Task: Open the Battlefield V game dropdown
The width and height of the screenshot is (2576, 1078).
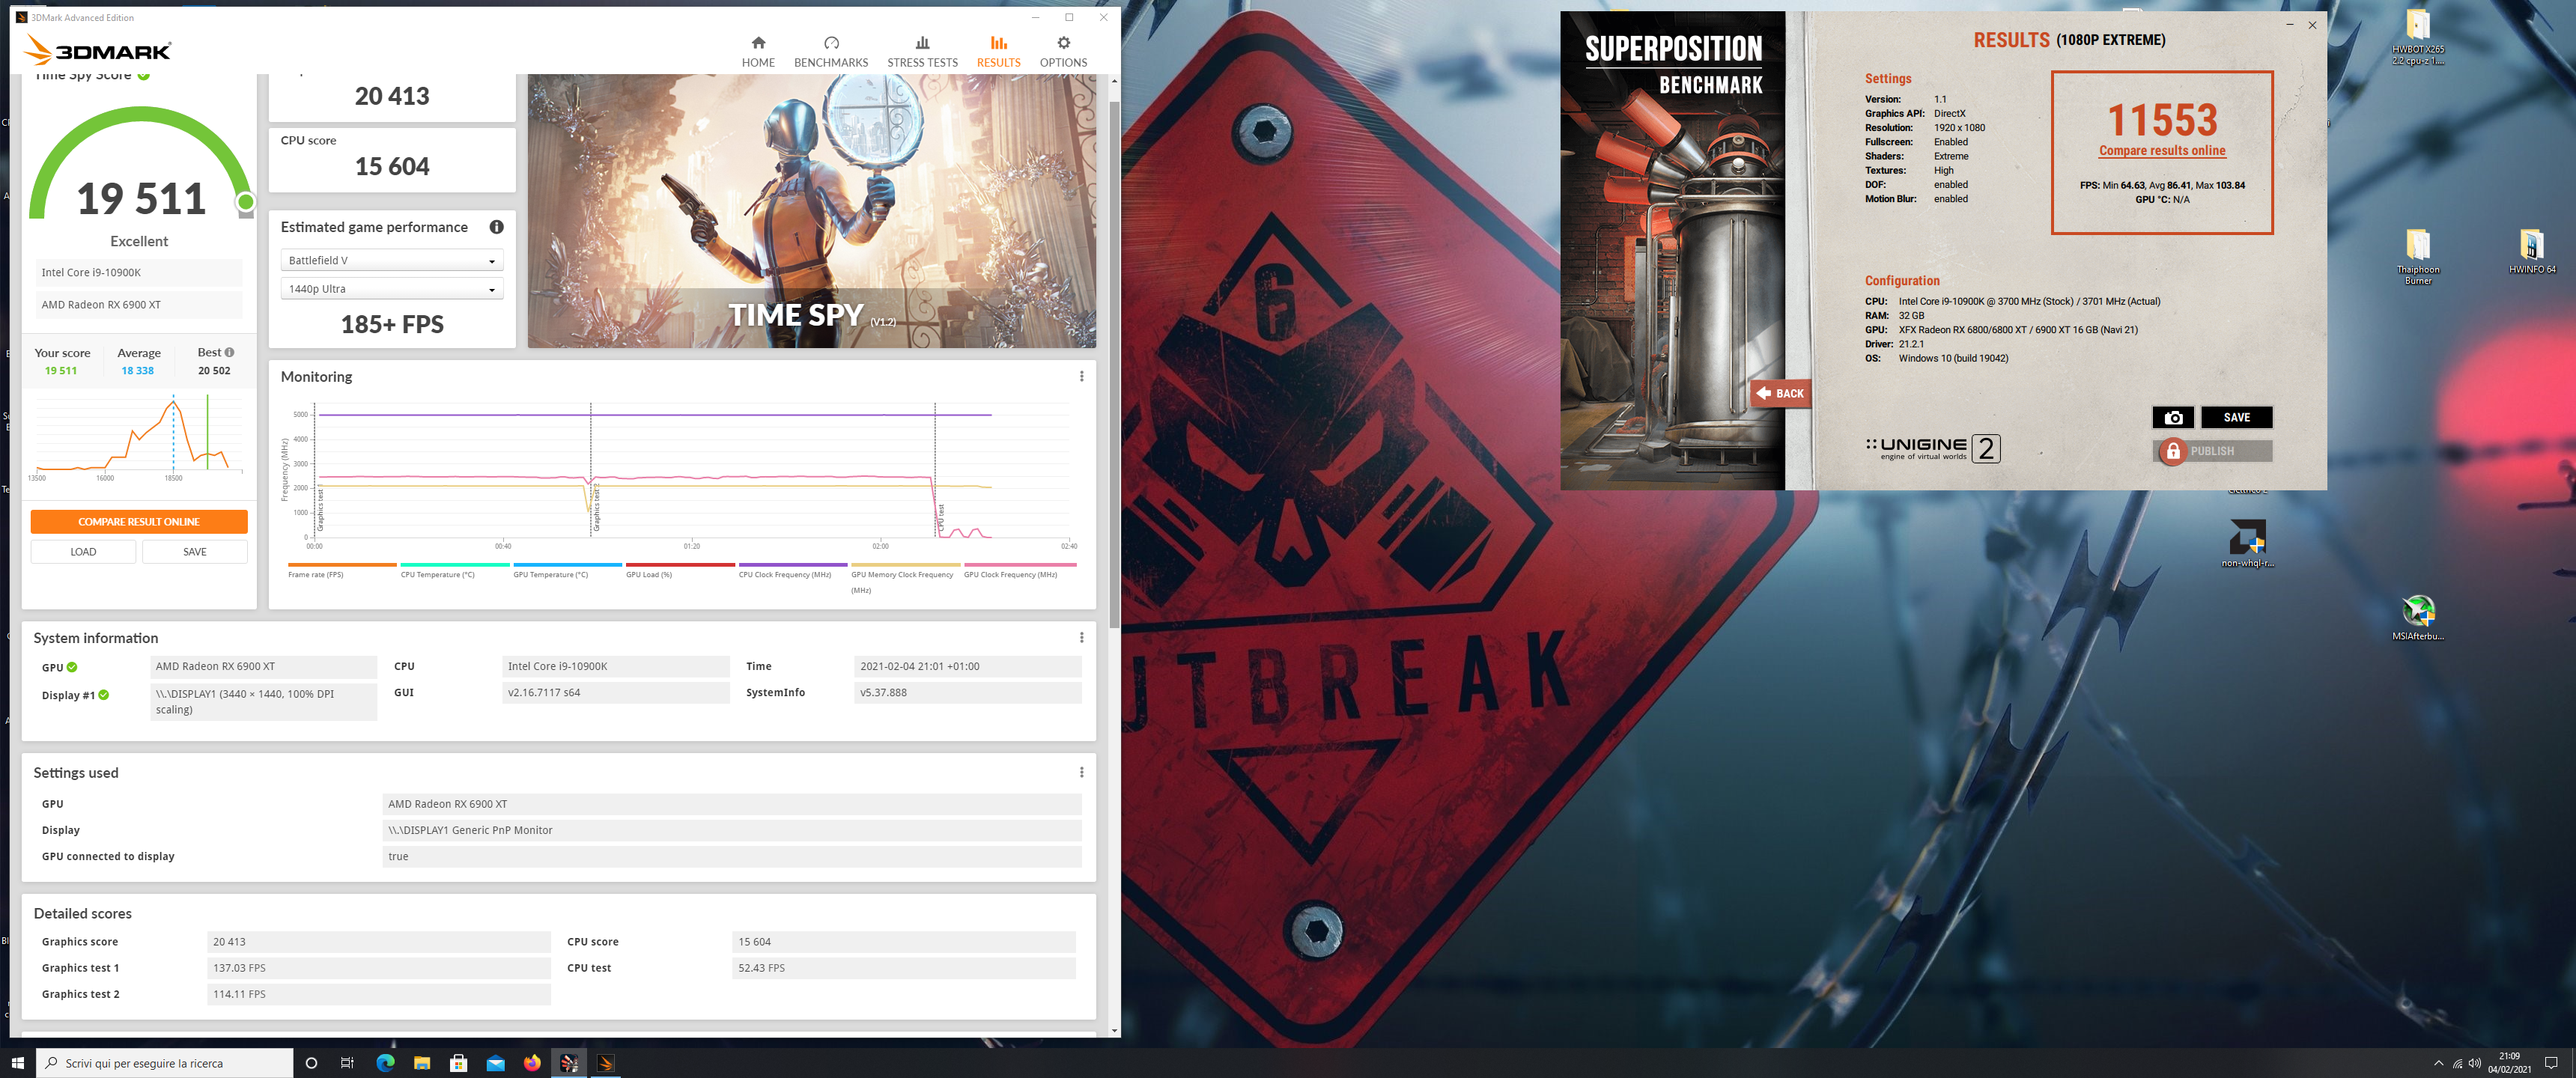Action: click(392, 260)
